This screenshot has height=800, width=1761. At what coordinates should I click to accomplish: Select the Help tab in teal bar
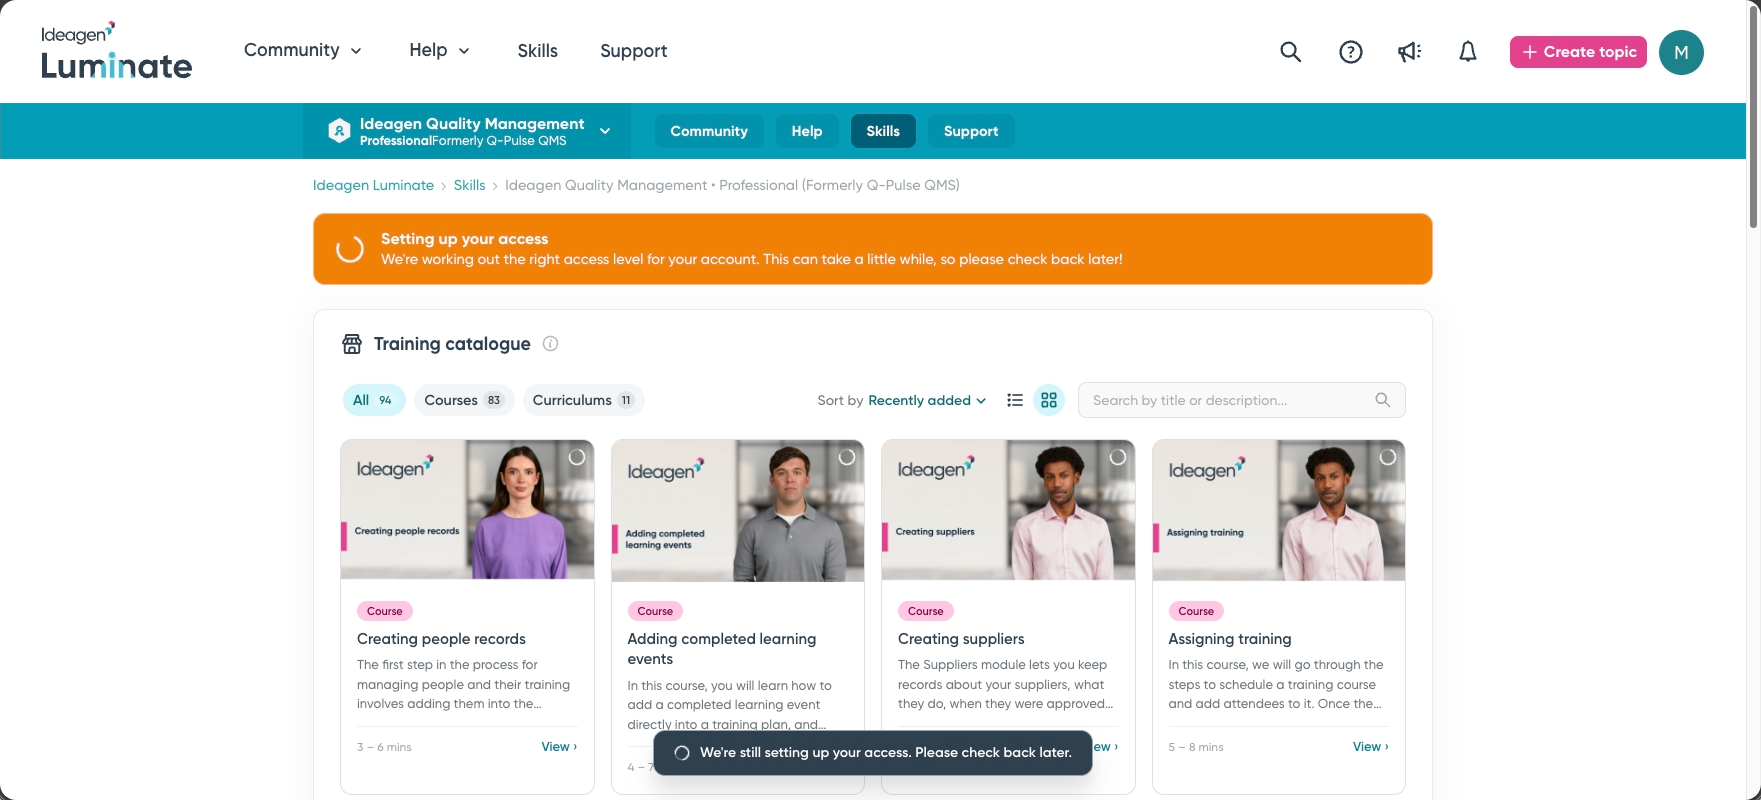[x=807, y=131]
